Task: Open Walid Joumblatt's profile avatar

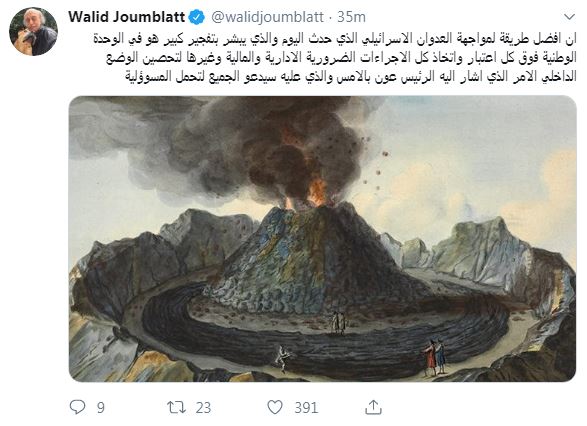Action: (33, 31)
